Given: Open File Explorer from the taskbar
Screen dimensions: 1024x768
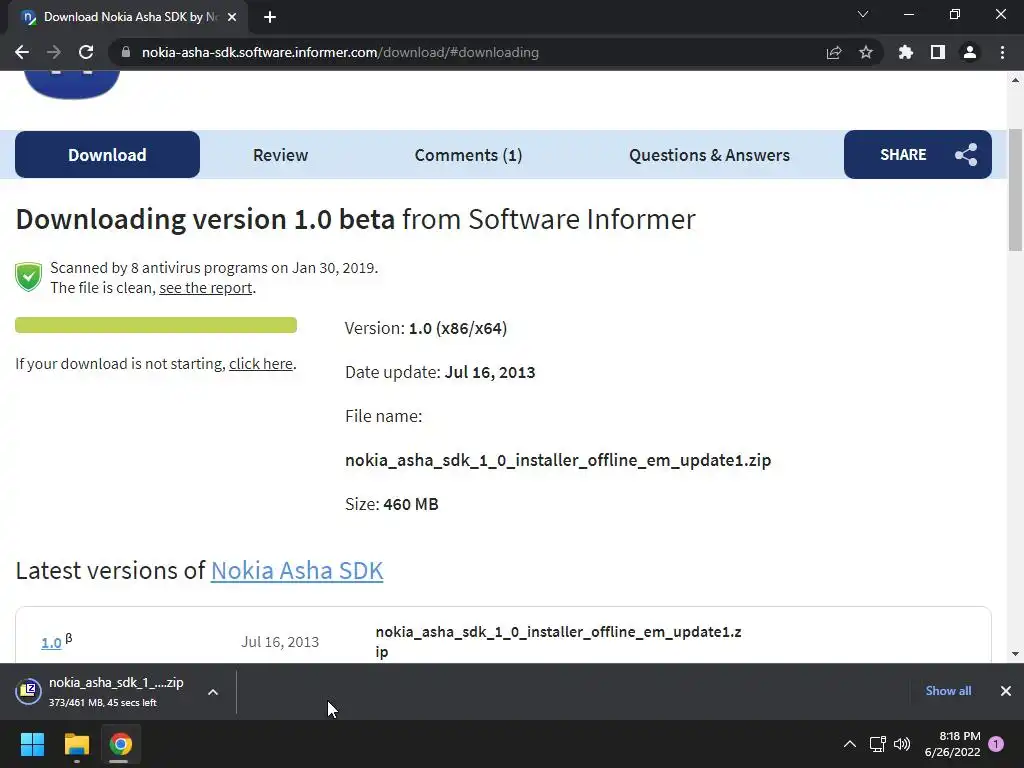Looking at the screenshot, I should pyautogui.click(x=76, y=744).
